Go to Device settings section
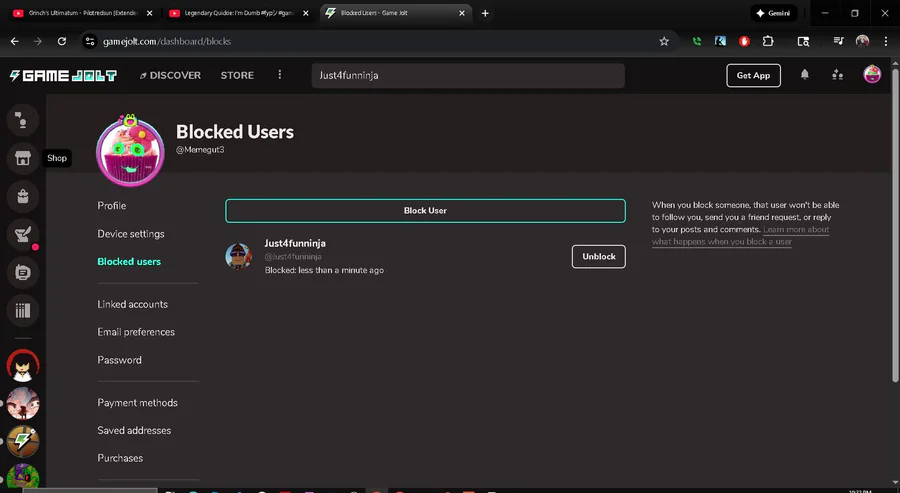The width and height of the screenshot is (900, 493). click(x=131, y=234)
